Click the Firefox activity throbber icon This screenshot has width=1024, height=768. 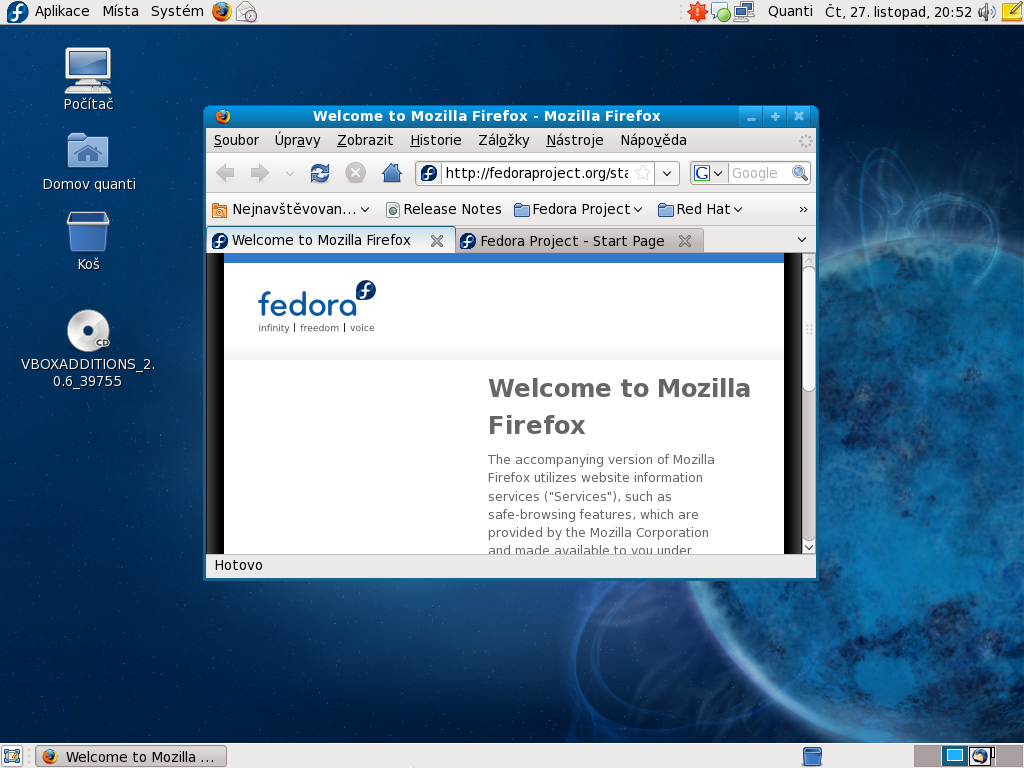pos(806,140)
